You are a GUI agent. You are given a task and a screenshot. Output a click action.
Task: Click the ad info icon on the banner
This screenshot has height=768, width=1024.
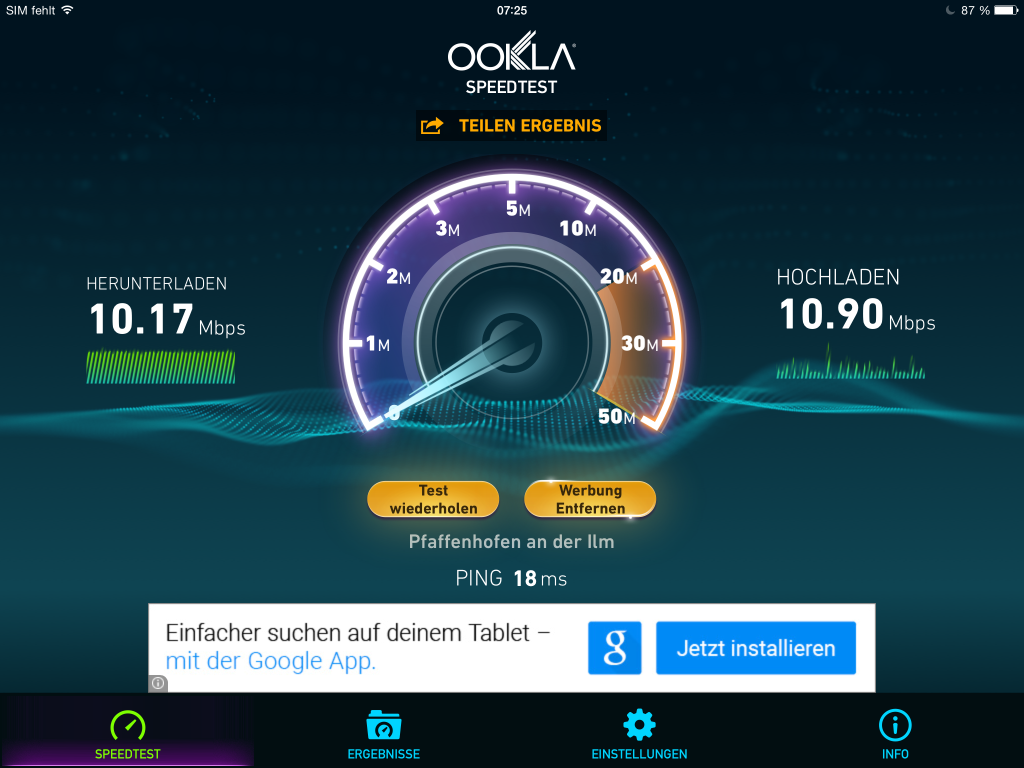click(x=158, y=683)
